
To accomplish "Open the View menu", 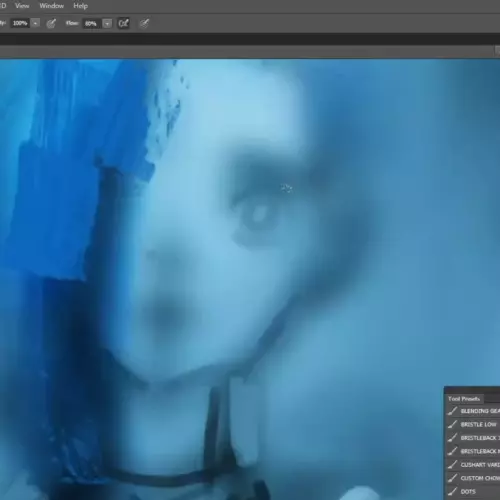I will coord(22,6).
